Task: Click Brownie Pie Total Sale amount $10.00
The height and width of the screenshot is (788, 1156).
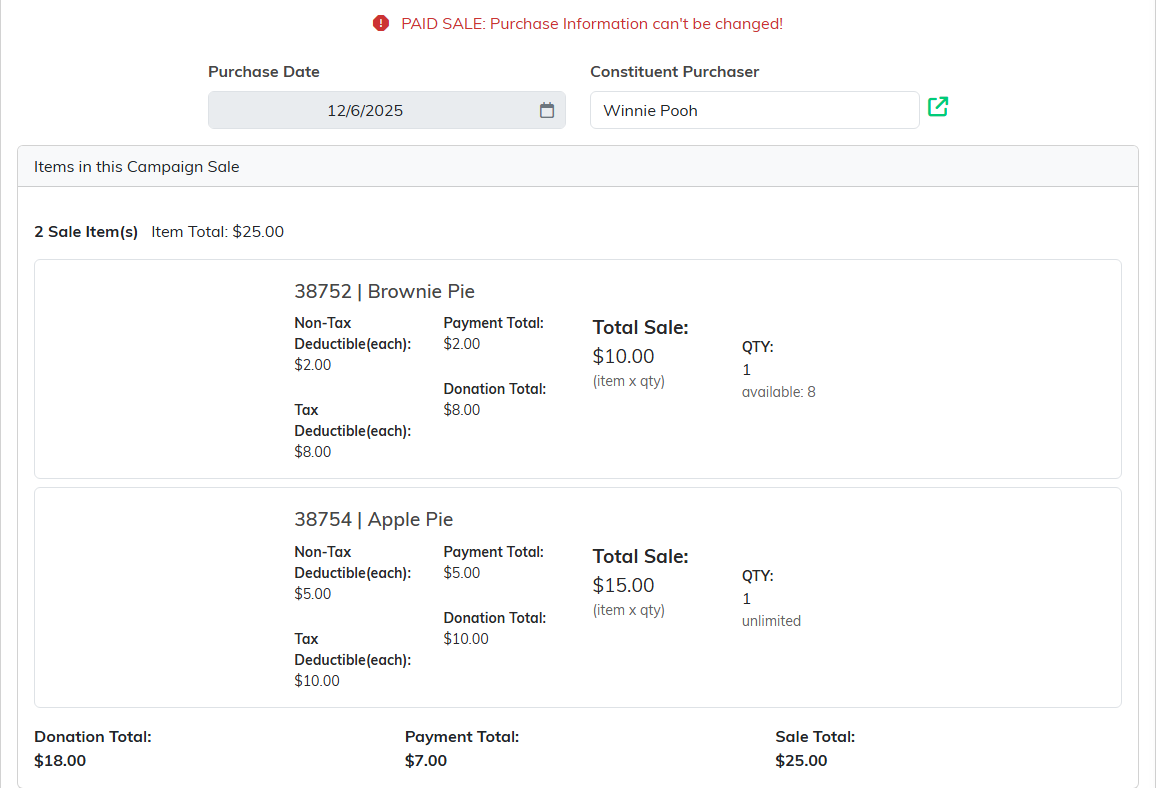Action: click(623, 356)
